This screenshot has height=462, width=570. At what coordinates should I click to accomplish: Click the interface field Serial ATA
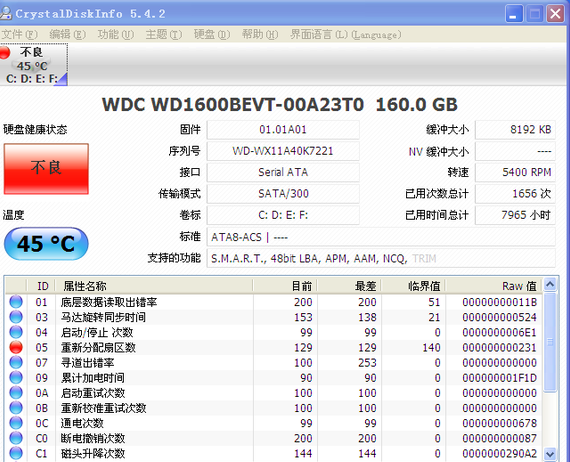click(x=283, y=172)
